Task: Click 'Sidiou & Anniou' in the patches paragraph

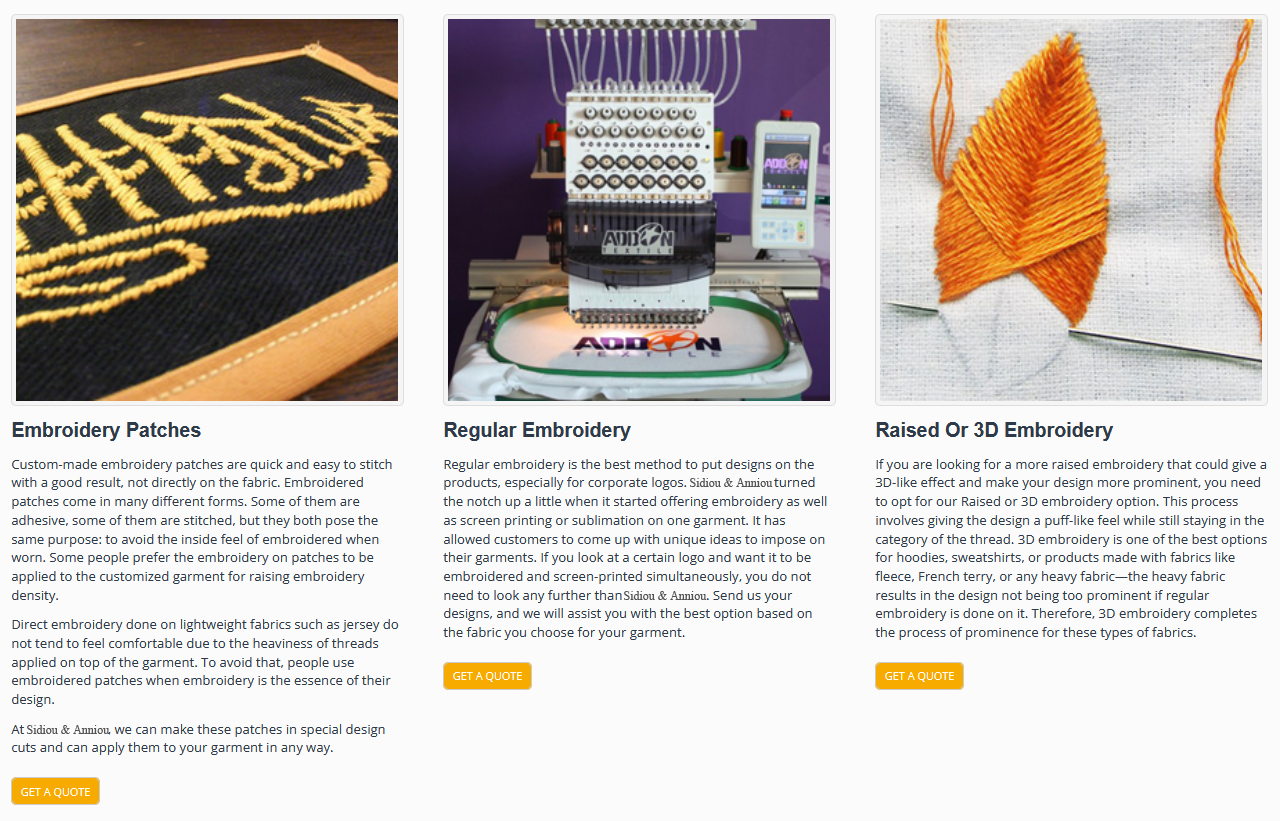Action: point(68,730)
